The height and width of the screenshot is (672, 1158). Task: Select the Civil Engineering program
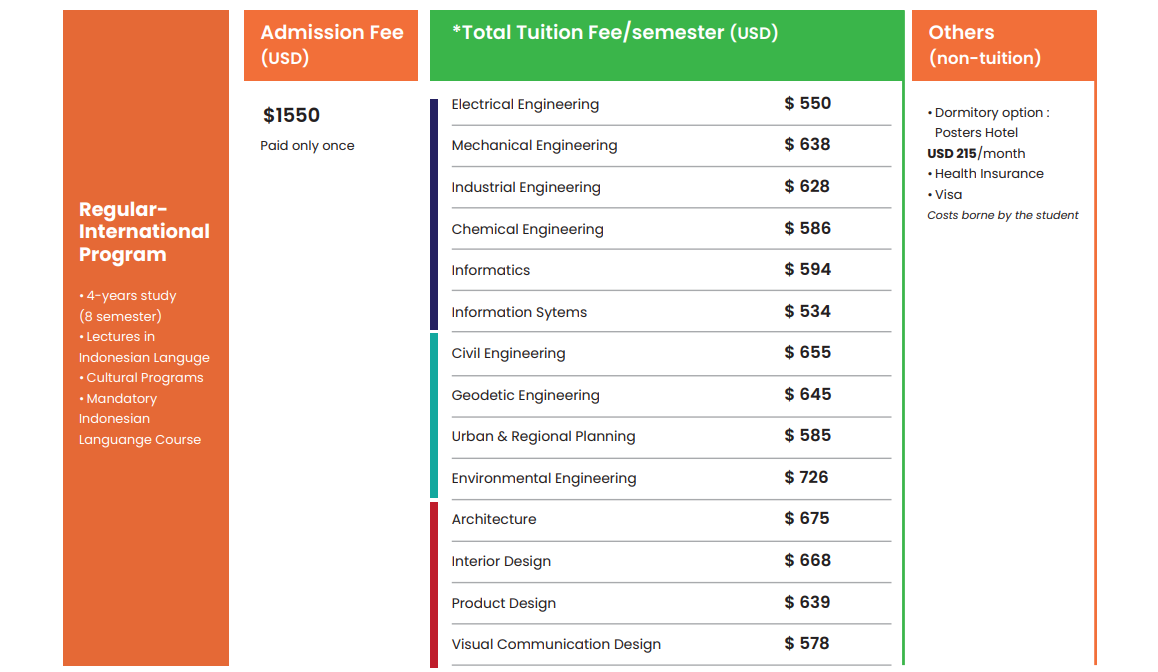point(508,353)
